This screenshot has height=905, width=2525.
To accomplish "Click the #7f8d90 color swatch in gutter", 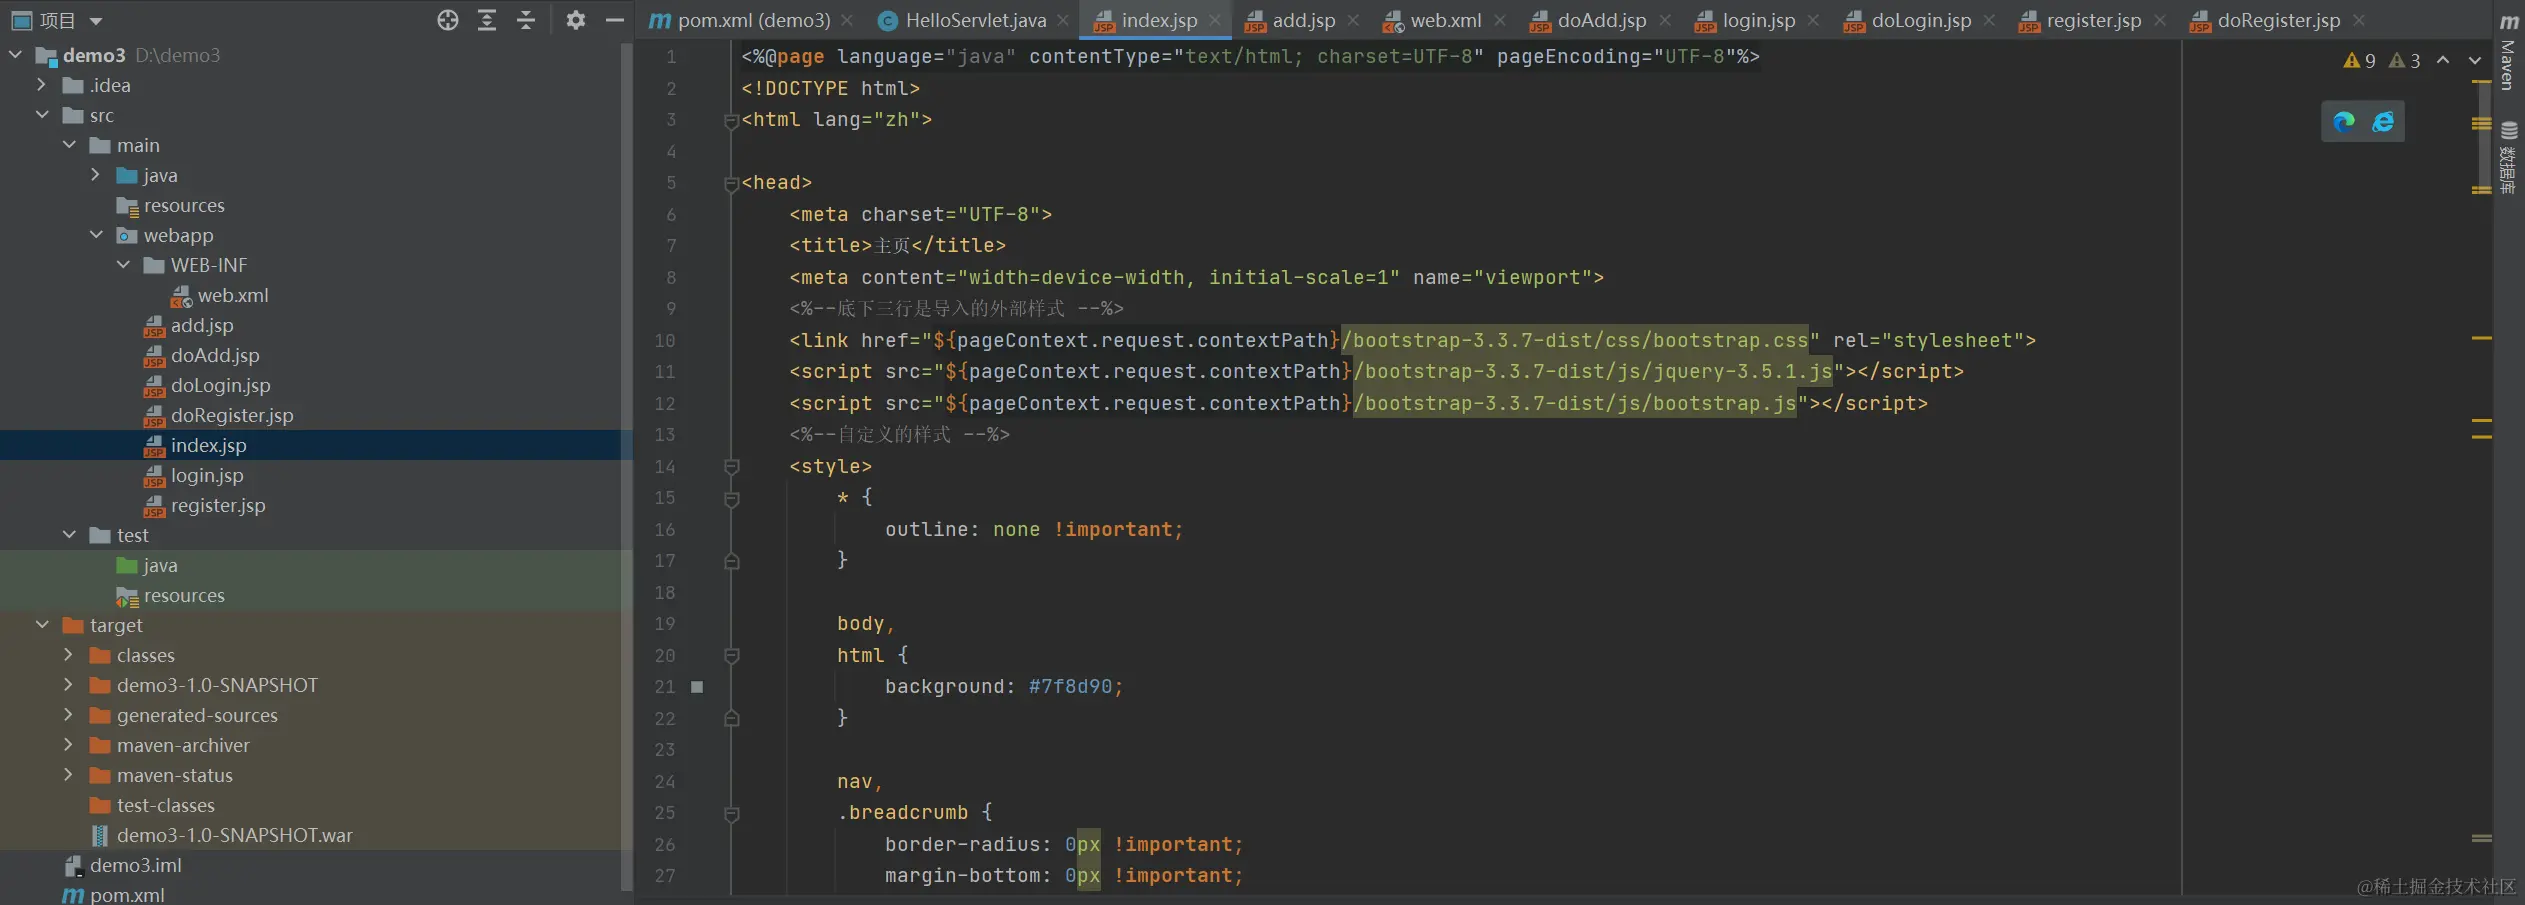I will coord(697,687).
